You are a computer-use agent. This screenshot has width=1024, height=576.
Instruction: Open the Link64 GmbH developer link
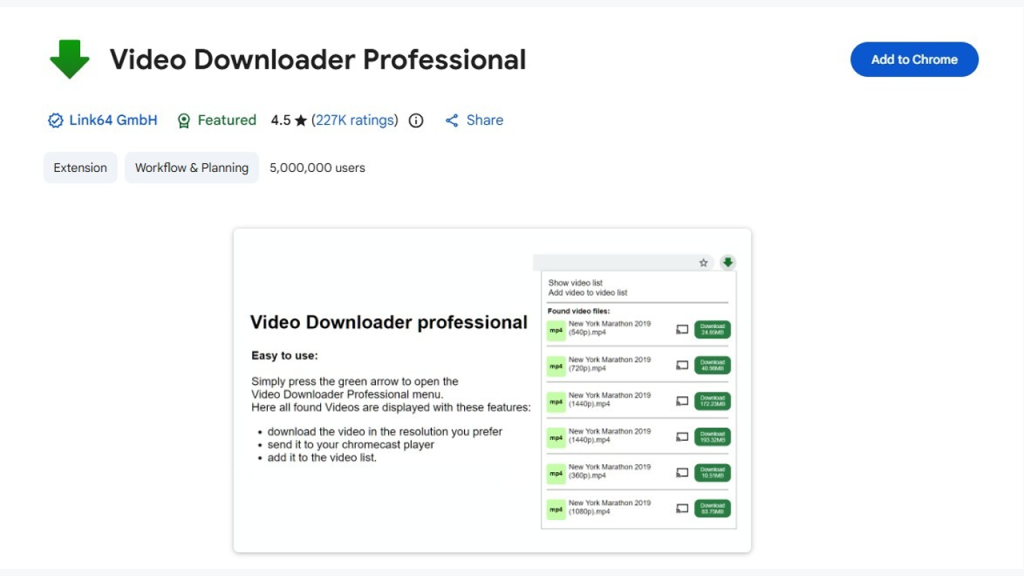tap(113, 120)
